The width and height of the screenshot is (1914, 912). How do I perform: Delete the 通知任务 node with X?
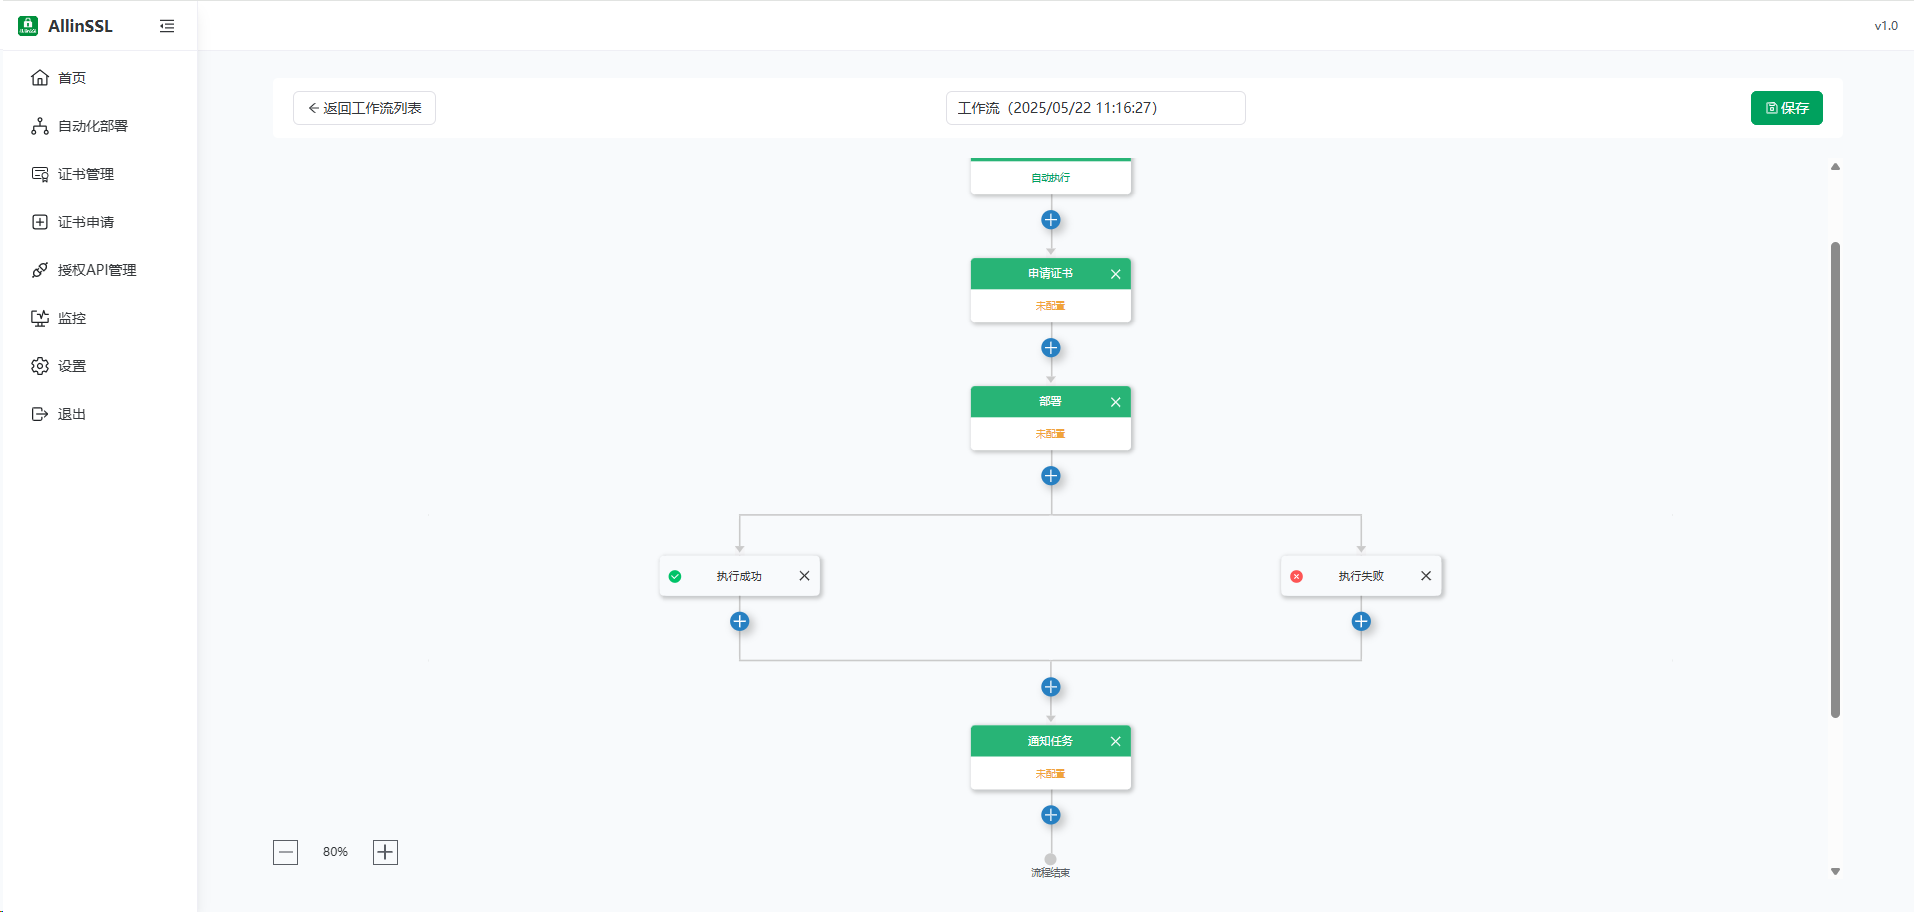pos(1115,741)
